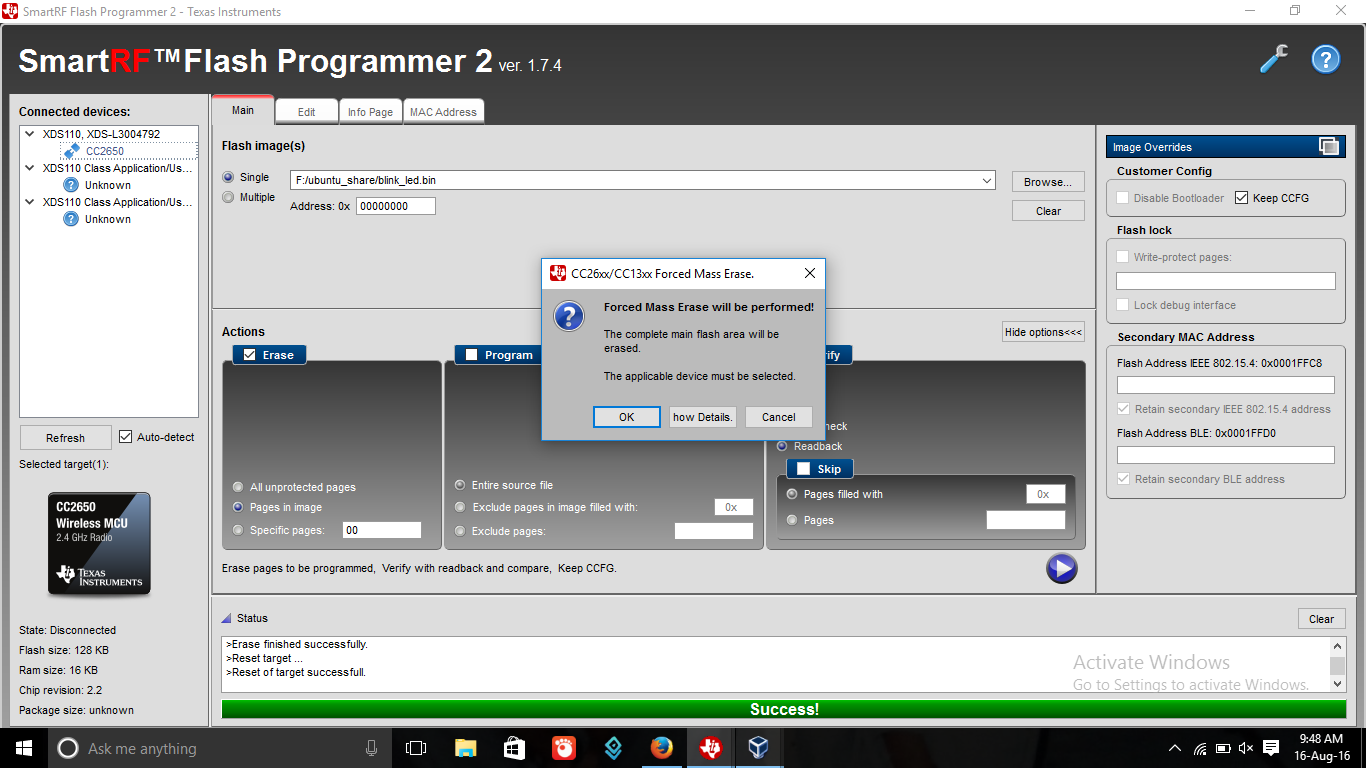
Task: Click the Cortana circle icon
Action: point(68,748)
